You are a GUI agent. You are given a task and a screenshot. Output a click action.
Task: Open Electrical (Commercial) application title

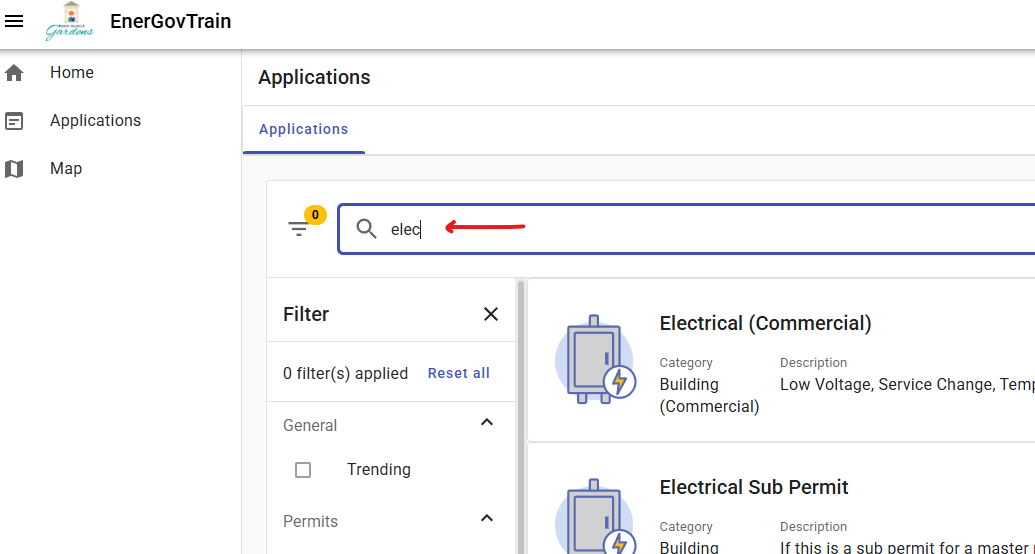pos(765,323)
